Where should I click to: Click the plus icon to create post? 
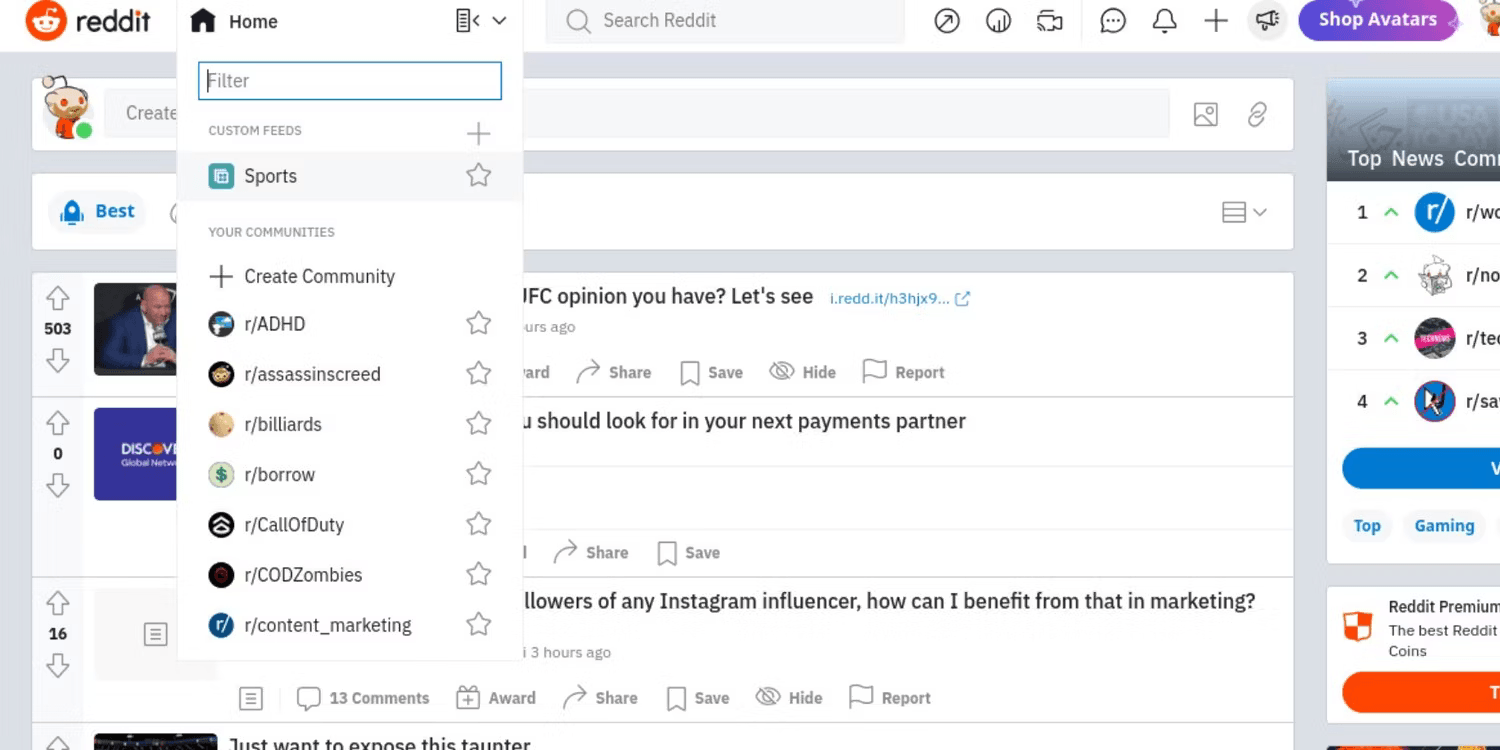(1215, 21)
